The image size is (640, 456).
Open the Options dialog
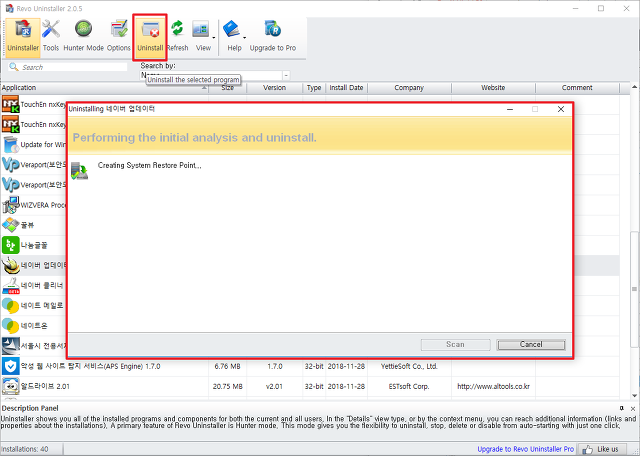pos(119,36)
